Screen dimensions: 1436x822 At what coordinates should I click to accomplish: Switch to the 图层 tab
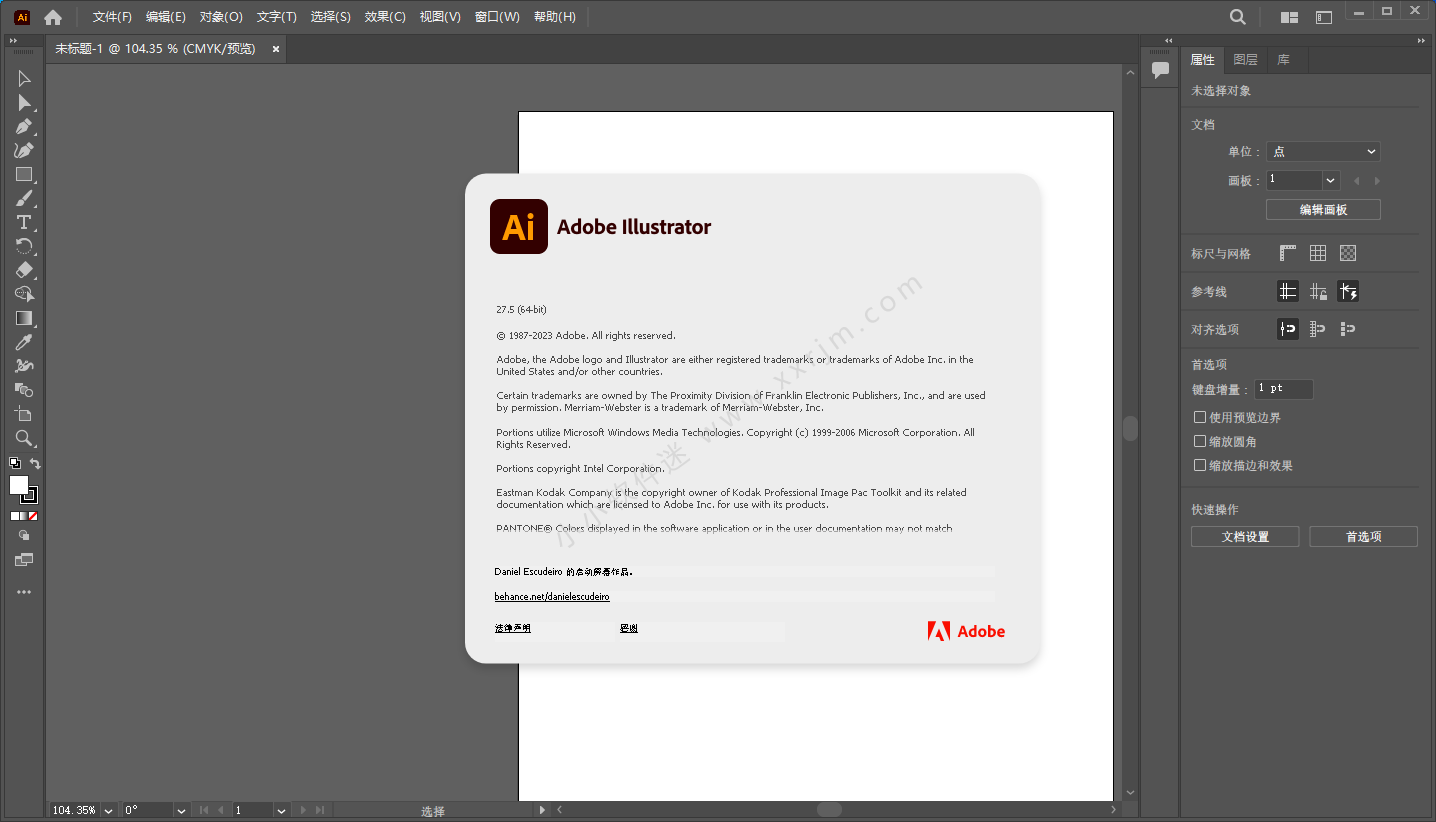1245,60
